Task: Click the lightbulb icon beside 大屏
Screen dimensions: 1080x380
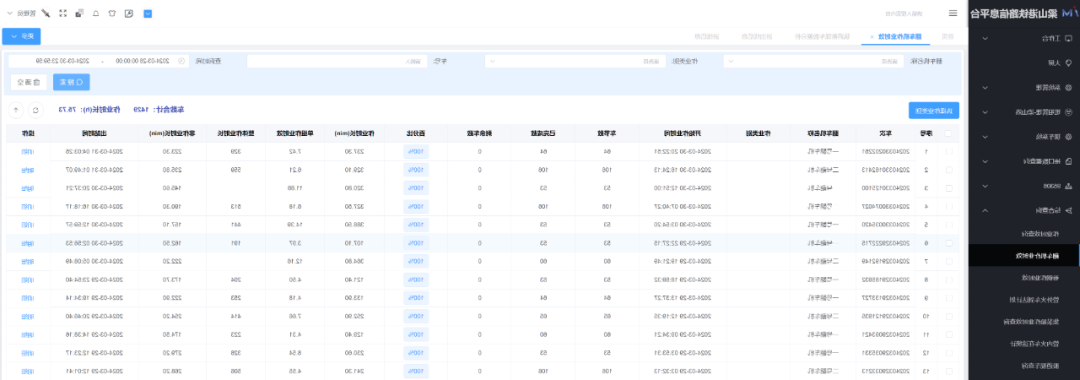Action: (x=1068, y=63)
